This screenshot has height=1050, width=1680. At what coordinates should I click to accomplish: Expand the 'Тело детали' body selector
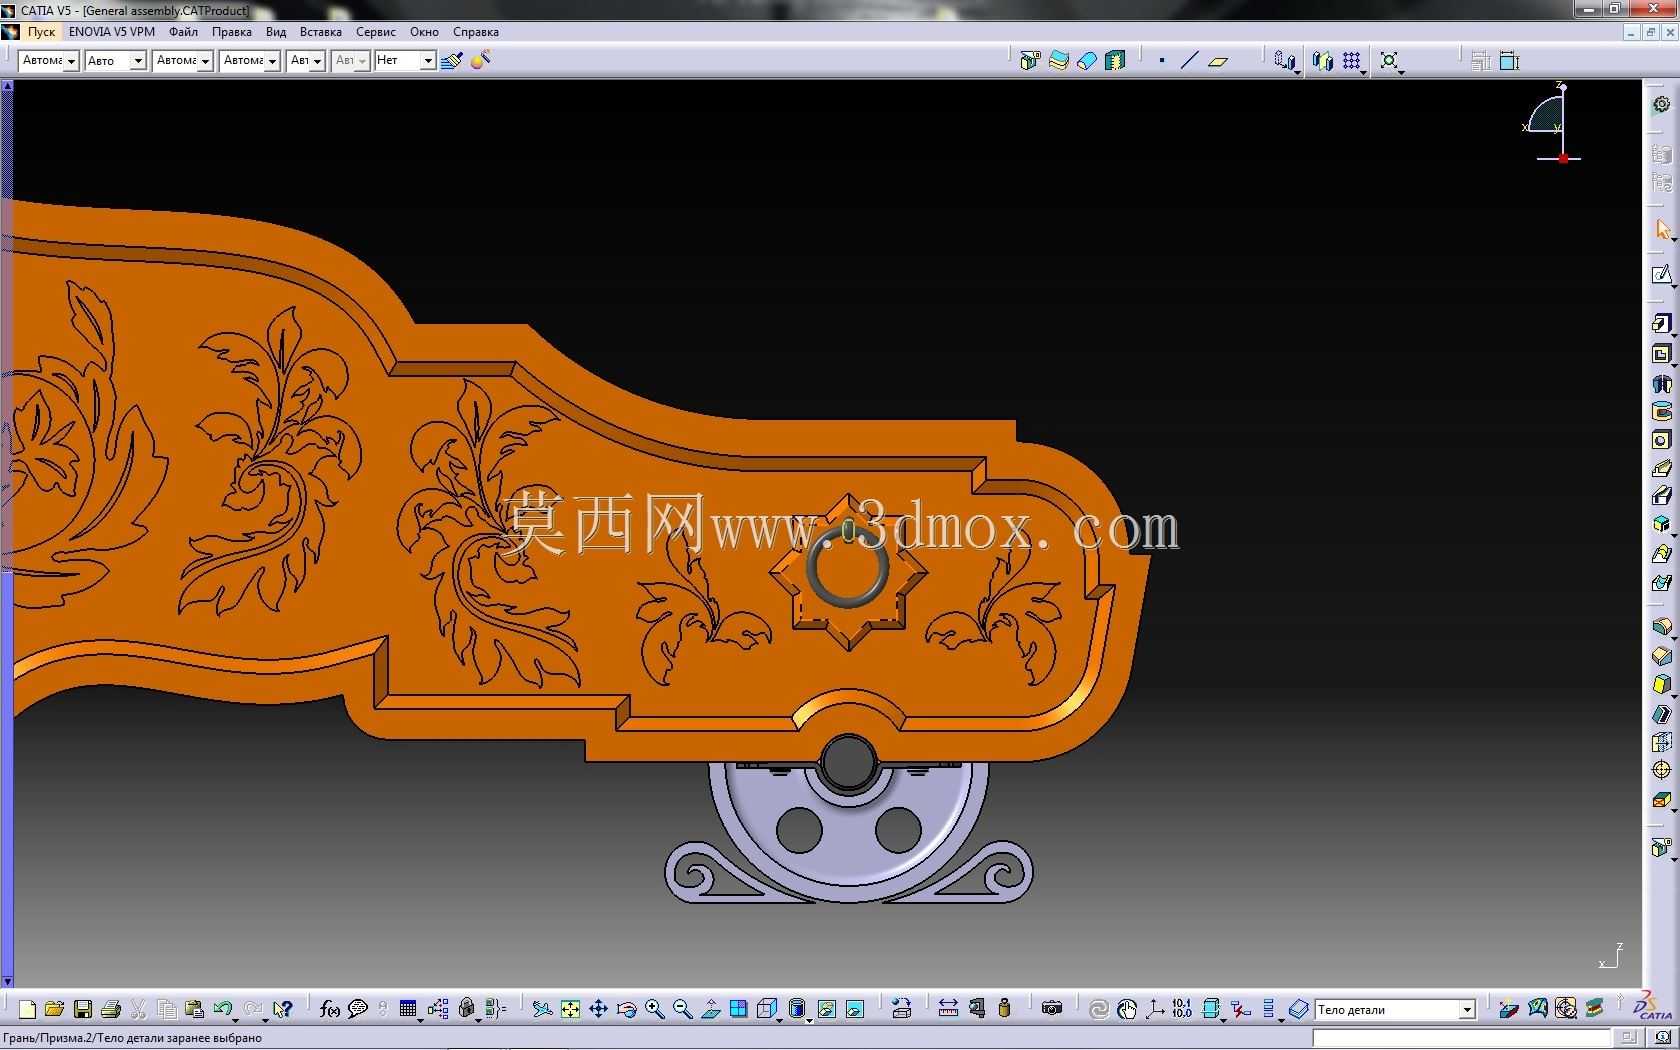tap(1467, 1010)
